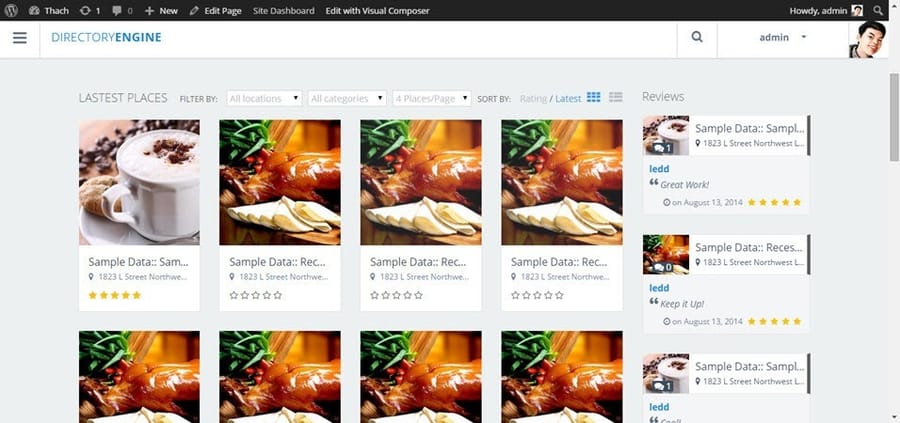The height and width of the screenshot is (423, 900).
Task: Open the updates counter in admin bar
Action: pyautogui.click(x=90, y=10)
